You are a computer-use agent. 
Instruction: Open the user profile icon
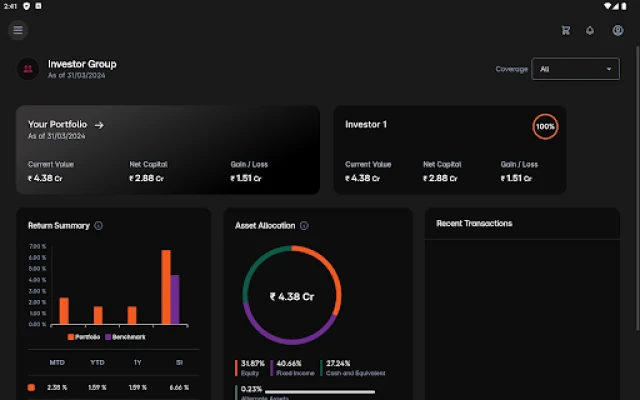point(618,30)
